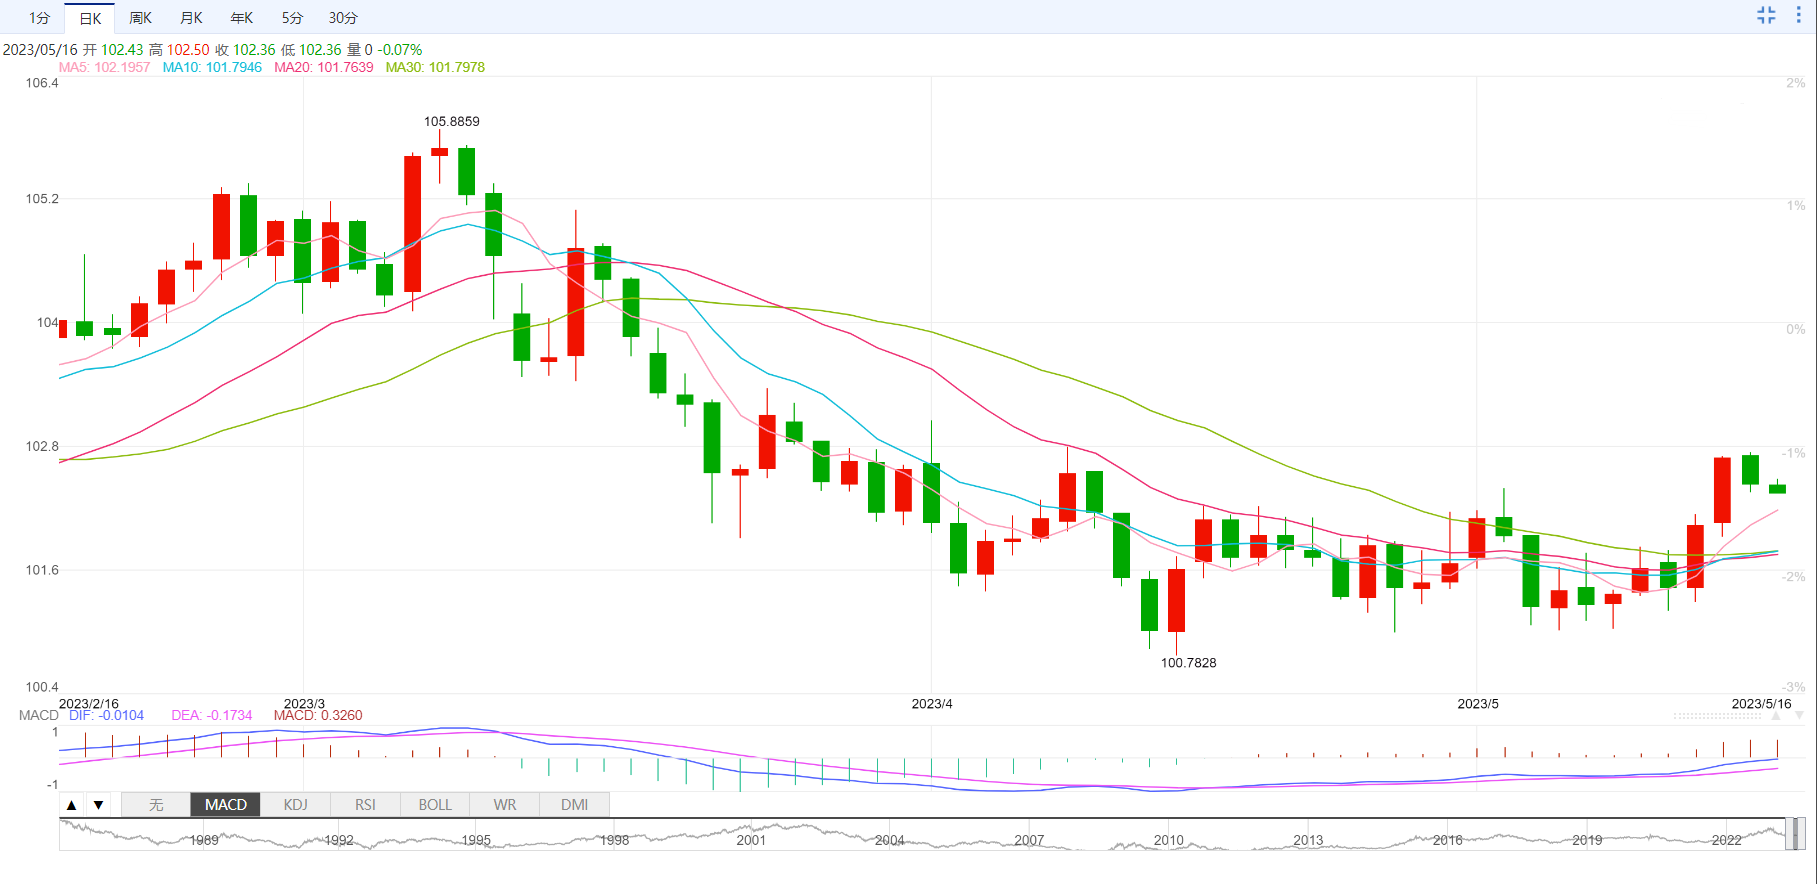Click the -0.07% change percentage
The image size is (1817, 884).
pos(399,49)
